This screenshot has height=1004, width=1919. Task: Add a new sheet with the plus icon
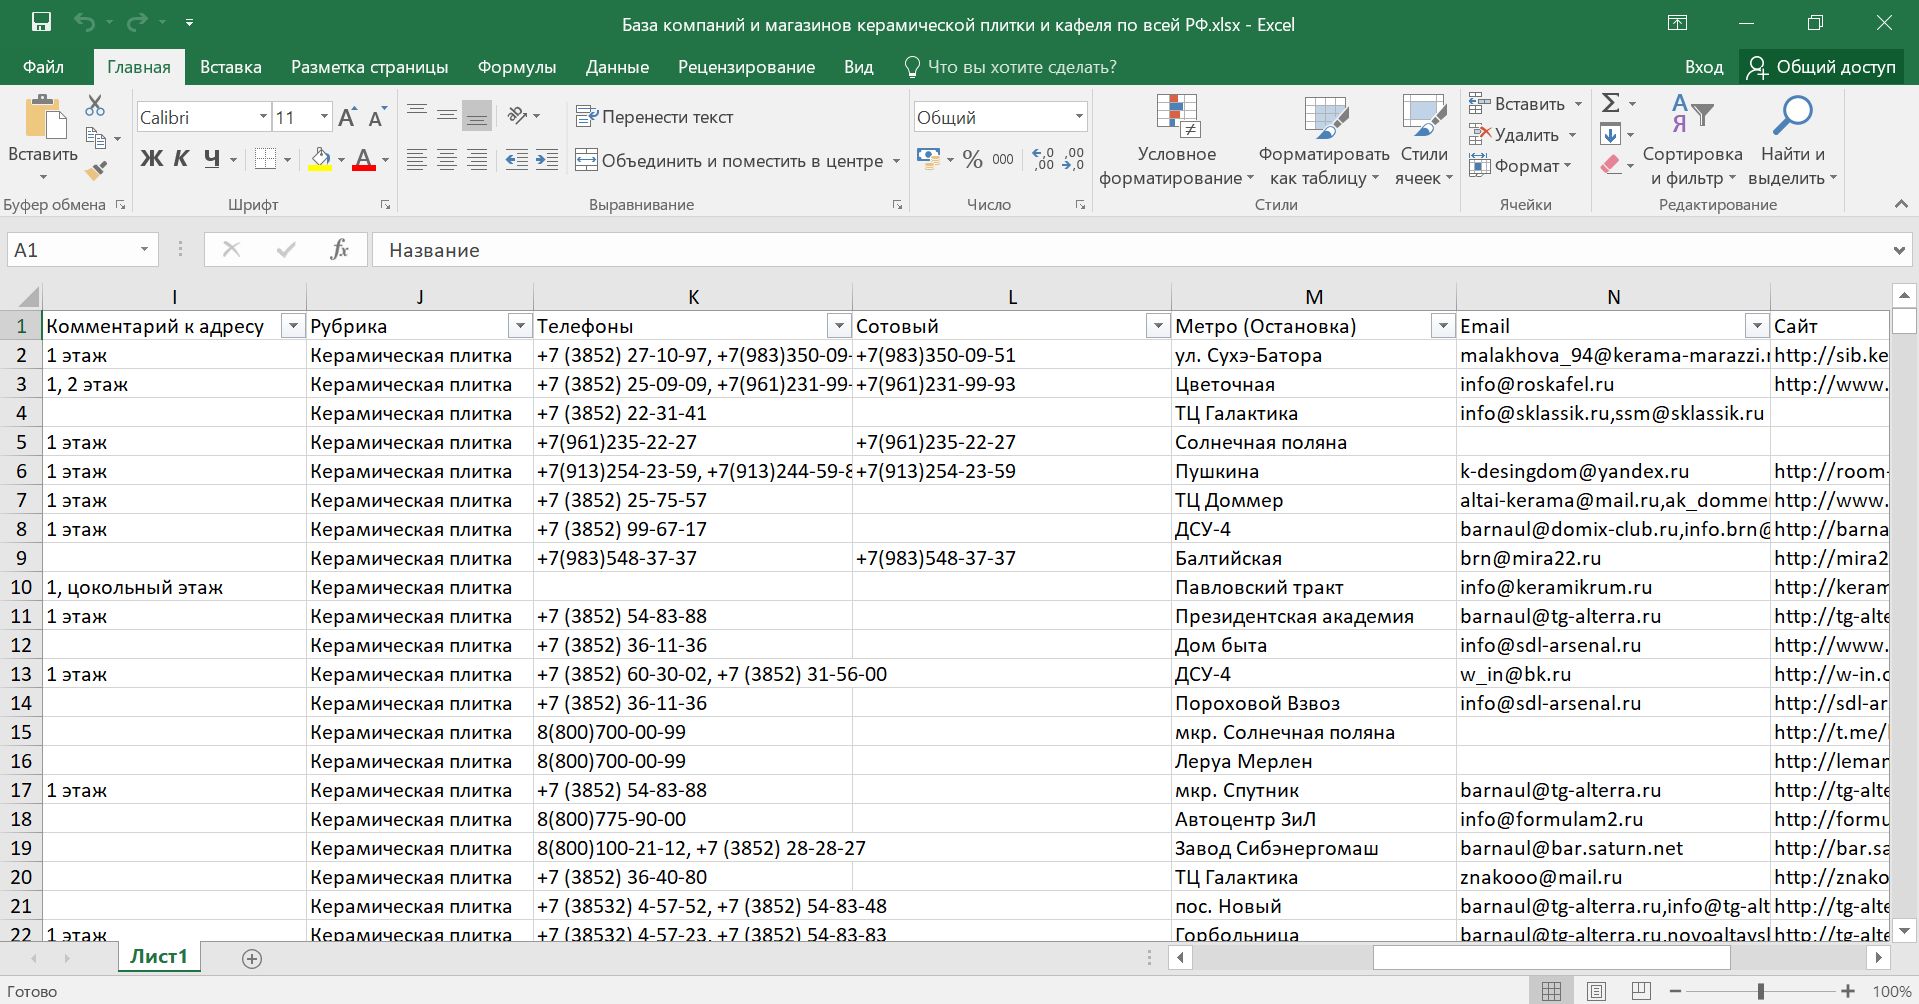[252, 959]
